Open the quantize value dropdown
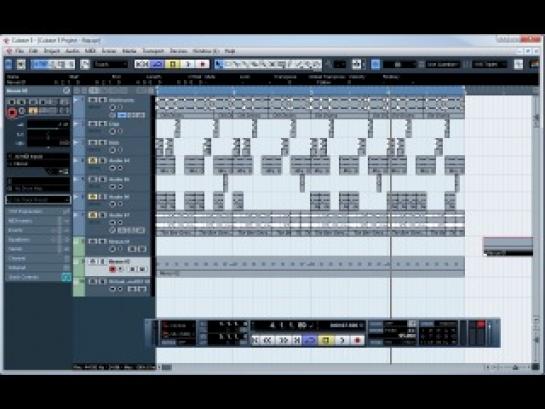545x409 pixels. [x=490, y=64]
